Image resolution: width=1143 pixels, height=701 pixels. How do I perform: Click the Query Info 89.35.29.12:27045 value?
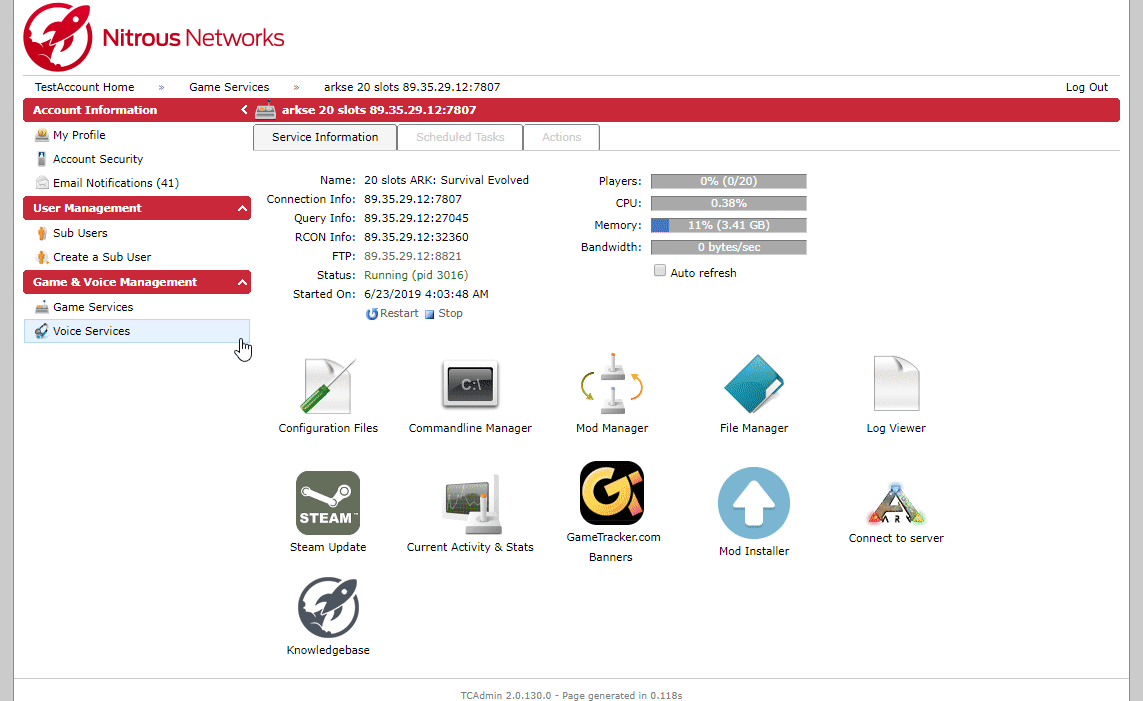(x=416, y=218)
